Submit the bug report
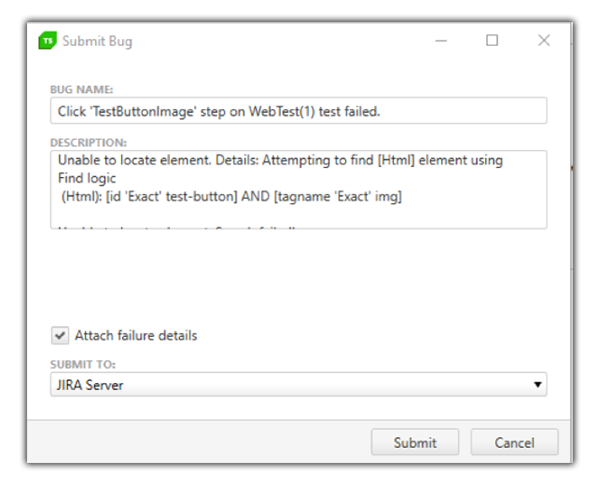The image size is (600, 485). (x=415, y=442)
